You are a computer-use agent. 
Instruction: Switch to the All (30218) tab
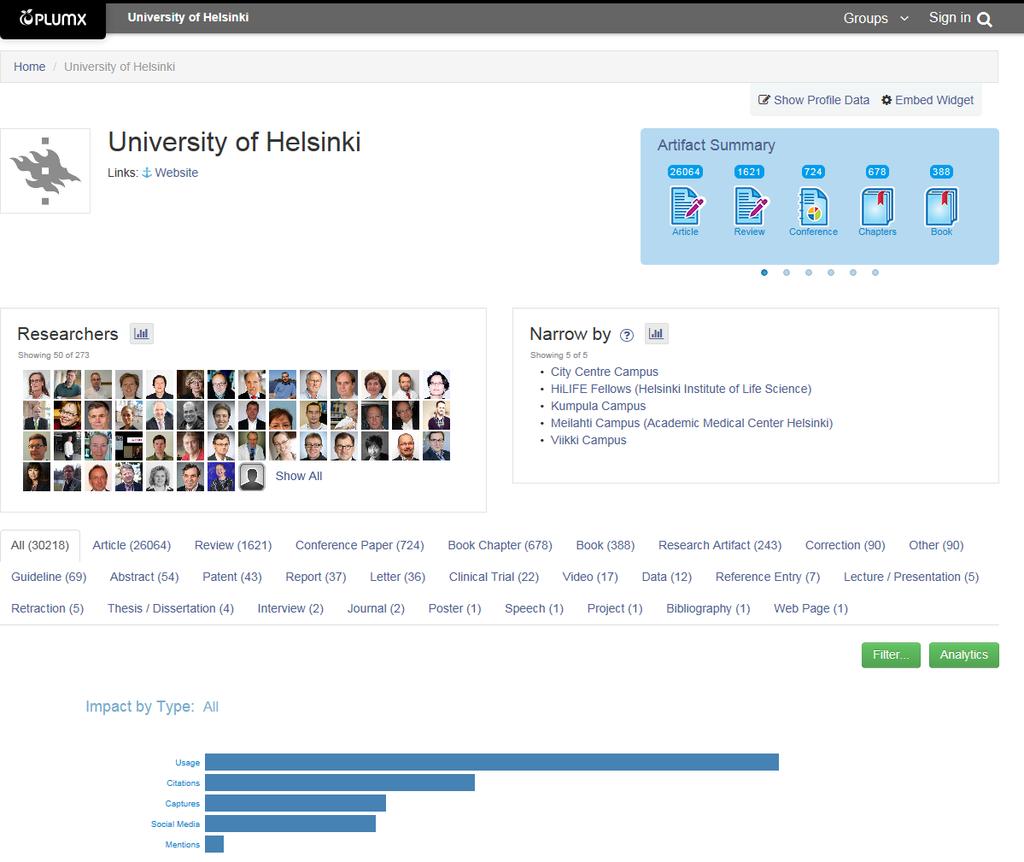coord(40,545)
